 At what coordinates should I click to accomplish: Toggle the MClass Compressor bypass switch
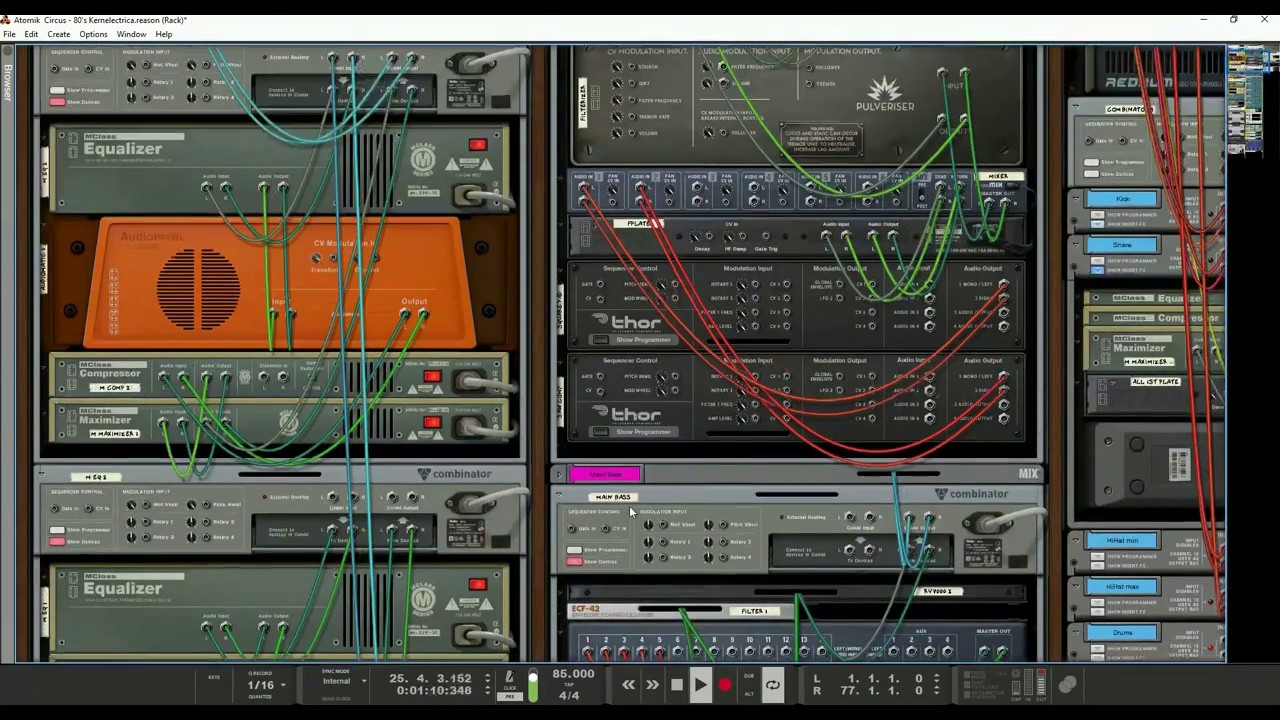click(x=432, y=377)
